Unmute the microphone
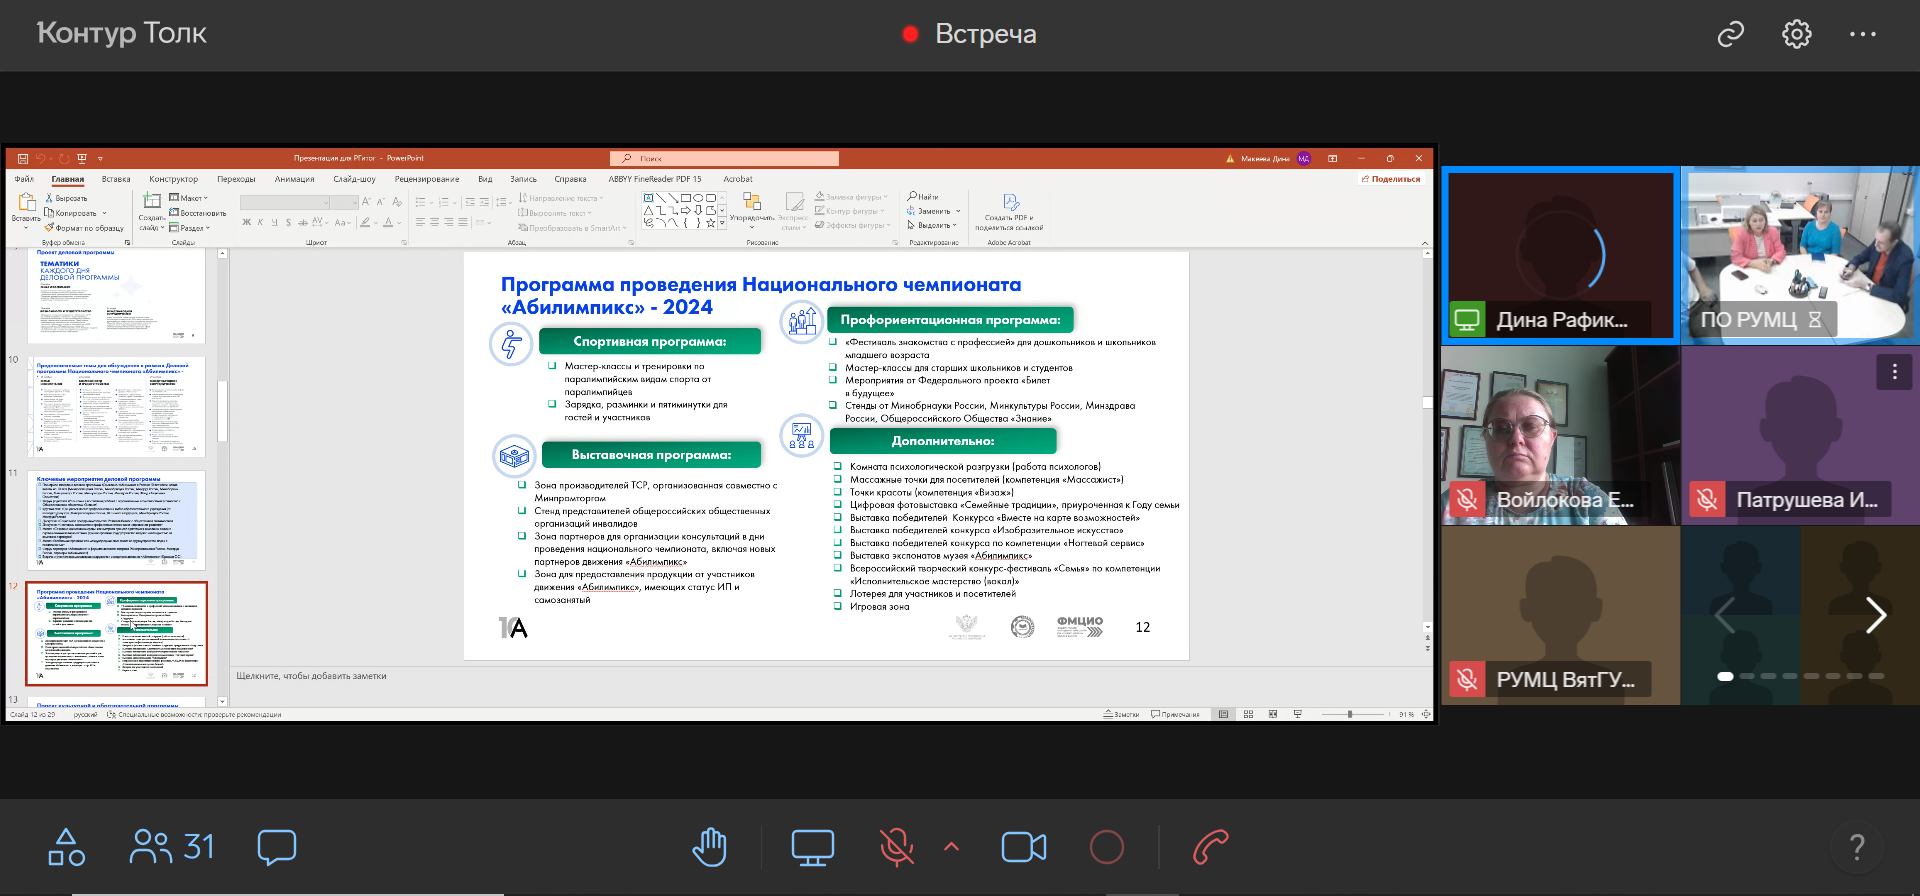 [897, 847]
